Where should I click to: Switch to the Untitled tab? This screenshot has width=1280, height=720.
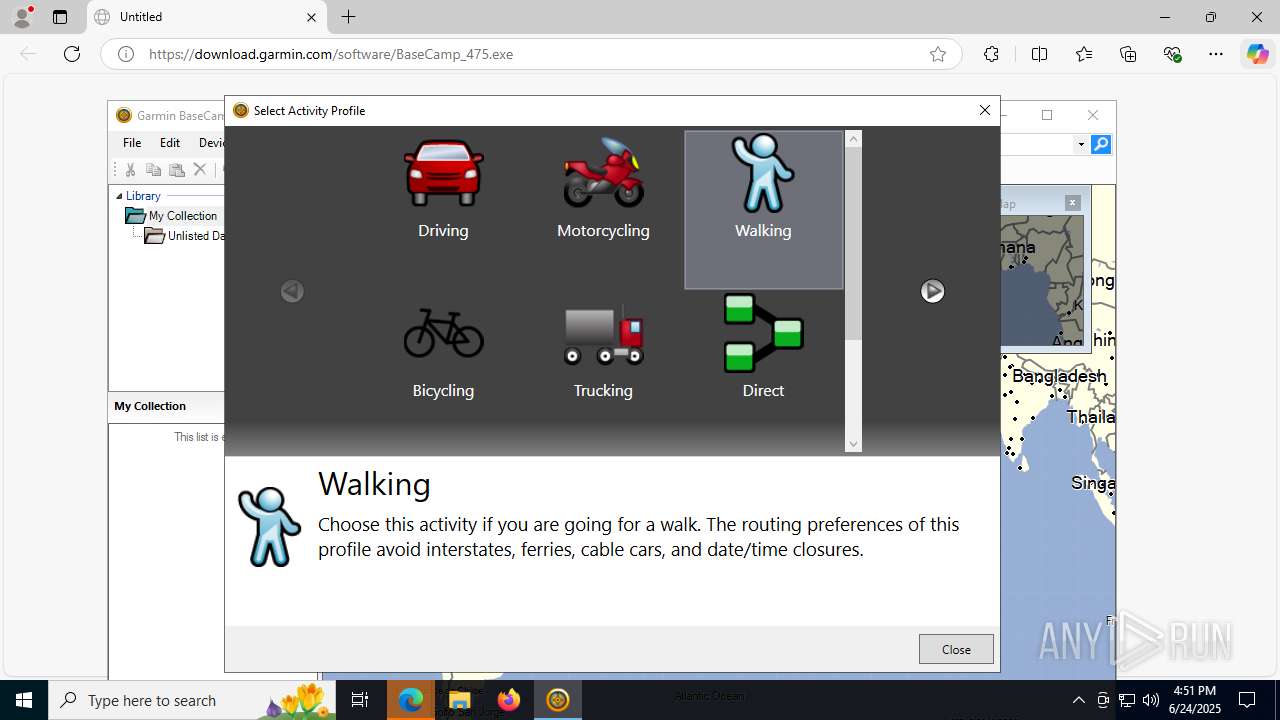coord(206,17)
